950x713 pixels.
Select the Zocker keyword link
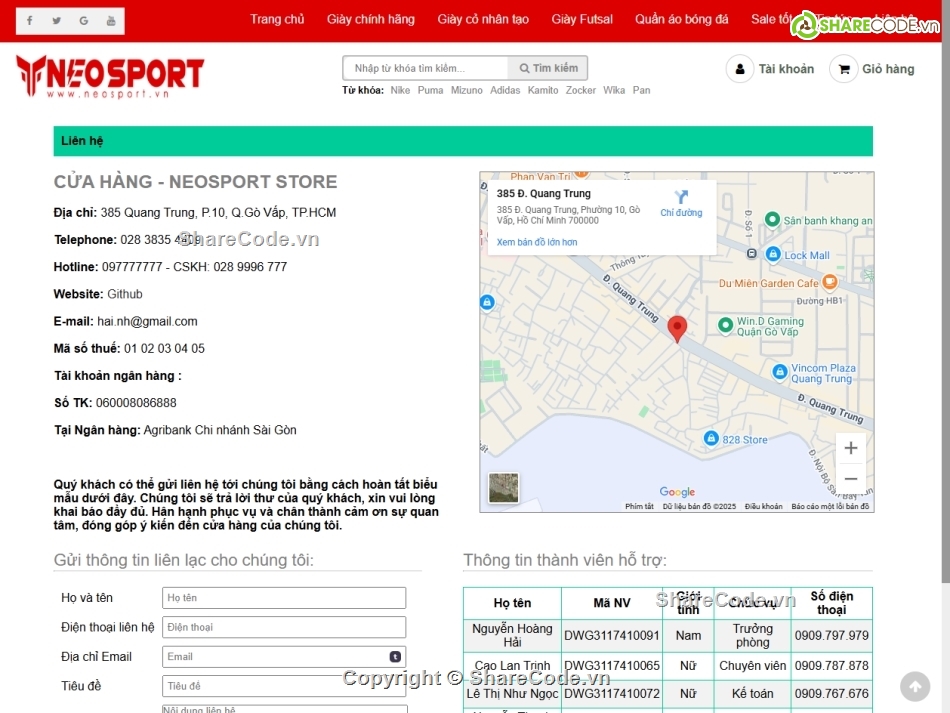580,90
